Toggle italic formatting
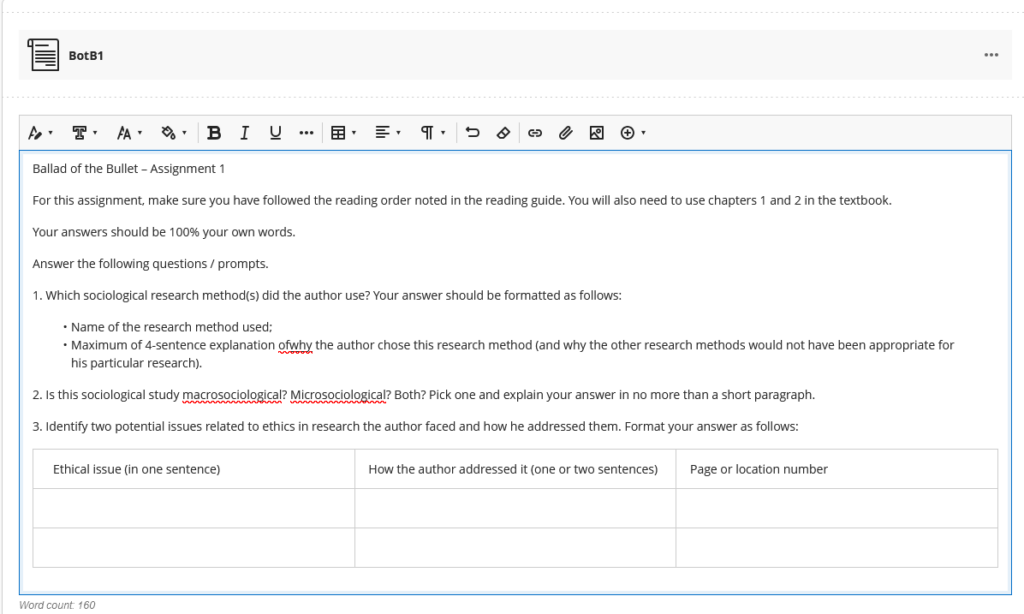 (x=245, y=133)
